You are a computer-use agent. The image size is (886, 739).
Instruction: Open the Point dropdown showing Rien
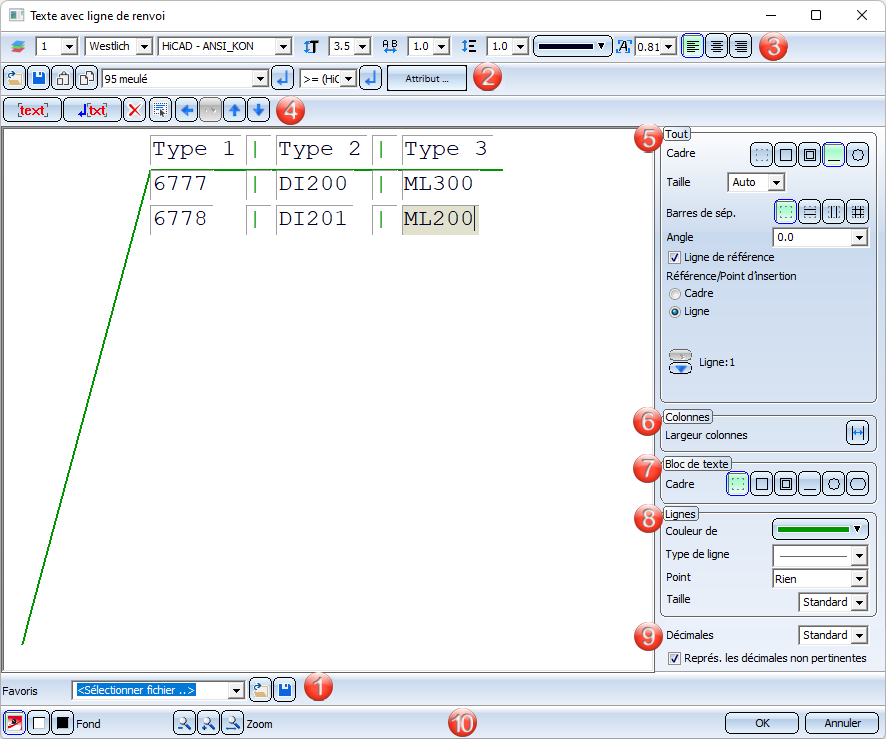tap(859, 579)
